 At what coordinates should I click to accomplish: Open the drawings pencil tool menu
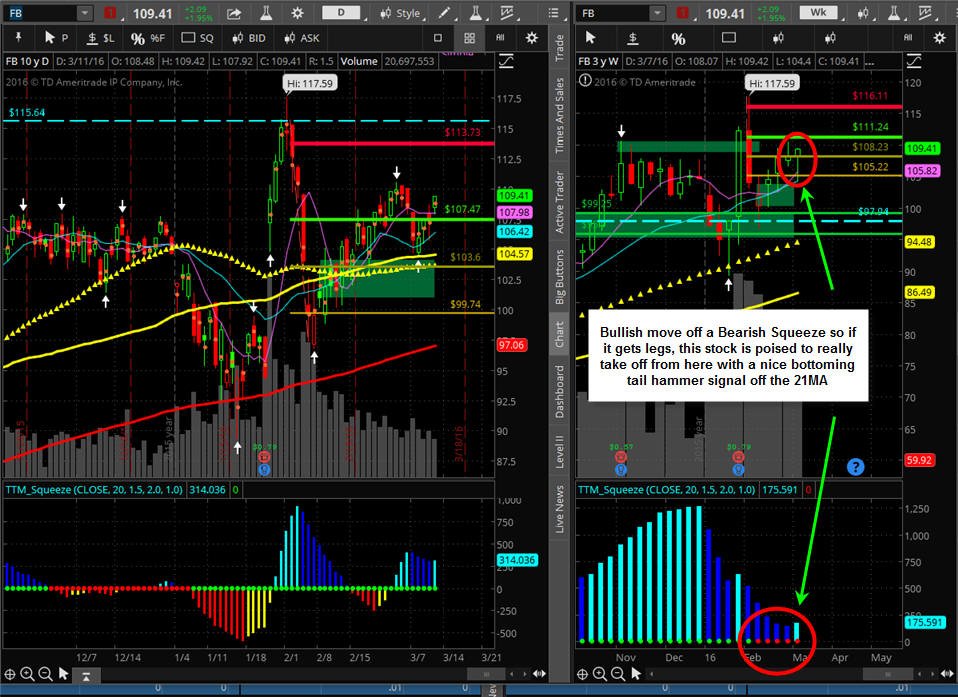(444, 13)
